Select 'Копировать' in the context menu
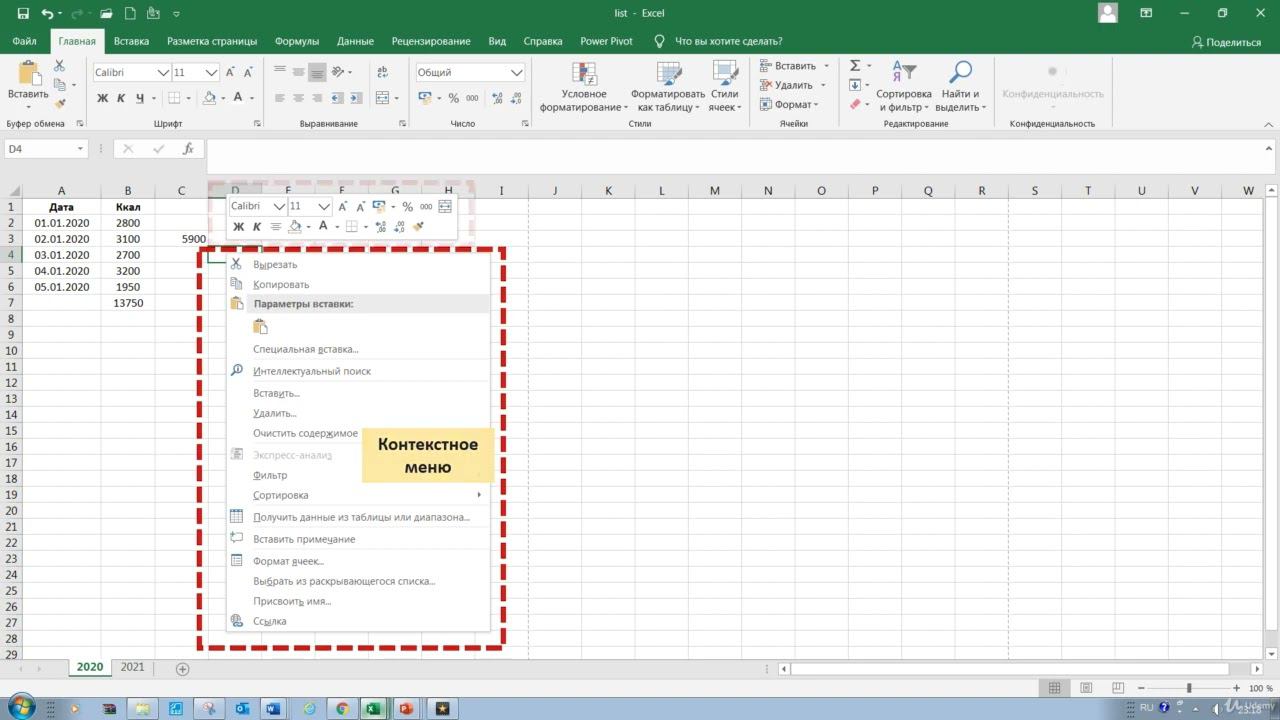 pyautogui.click(x=281, y=284)
